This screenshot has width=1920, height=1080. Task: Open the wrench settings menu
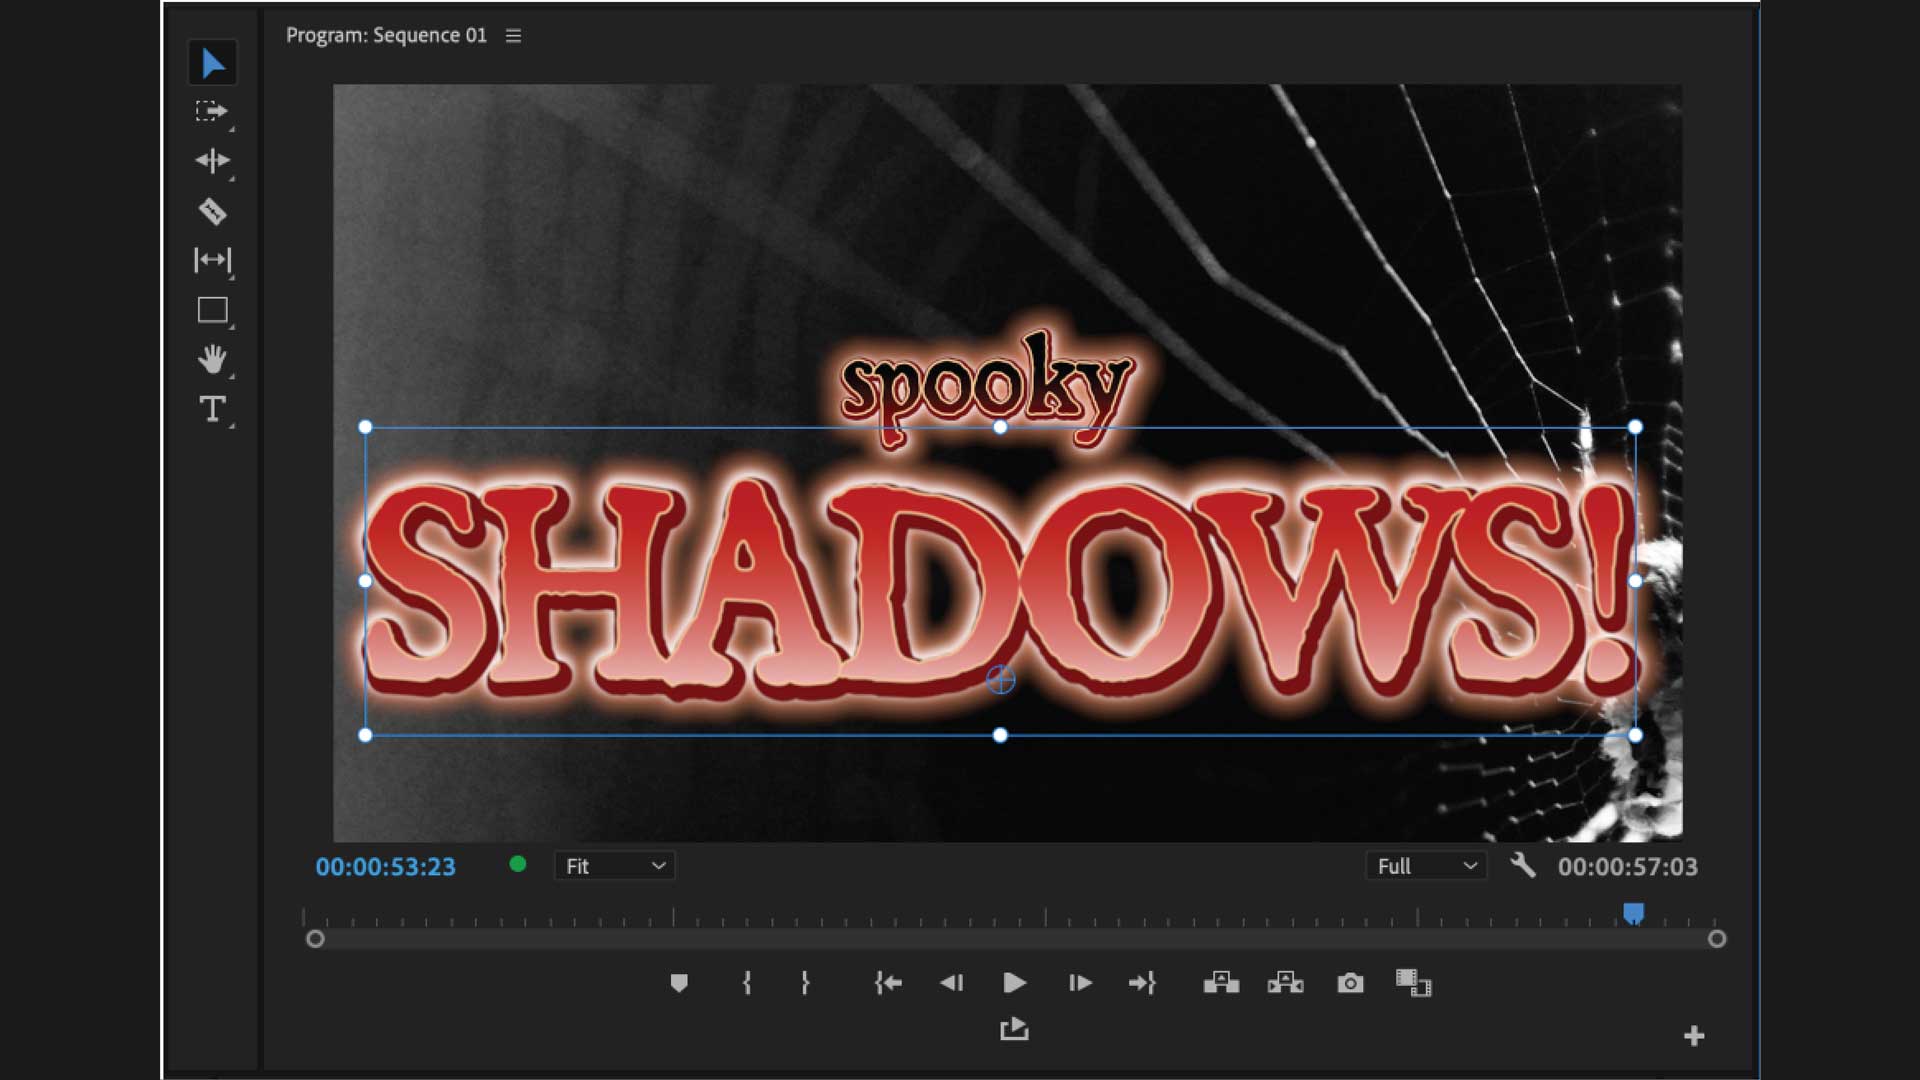point(1522,865)
